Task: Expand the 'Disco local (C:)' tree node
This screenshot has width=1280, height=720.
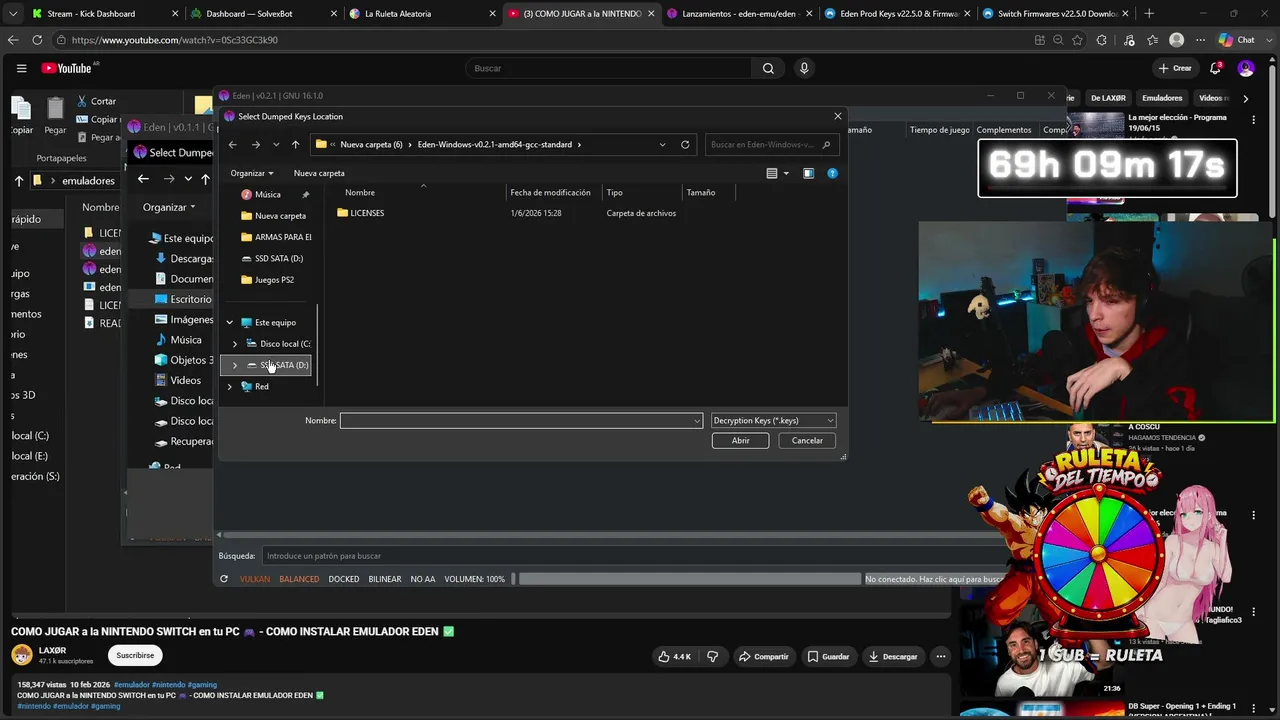Action: pos(235,344)
